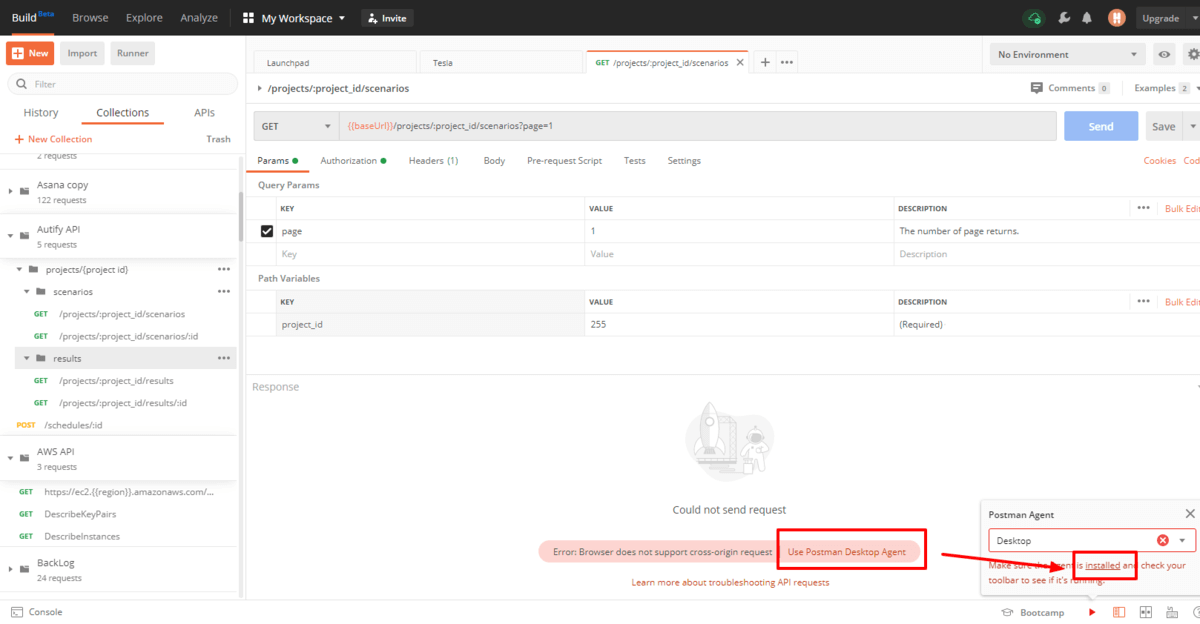The width and height of the screenshot is (1200, 624).
Task: Click the red agent arrow icon
Action: (1092, 612)
